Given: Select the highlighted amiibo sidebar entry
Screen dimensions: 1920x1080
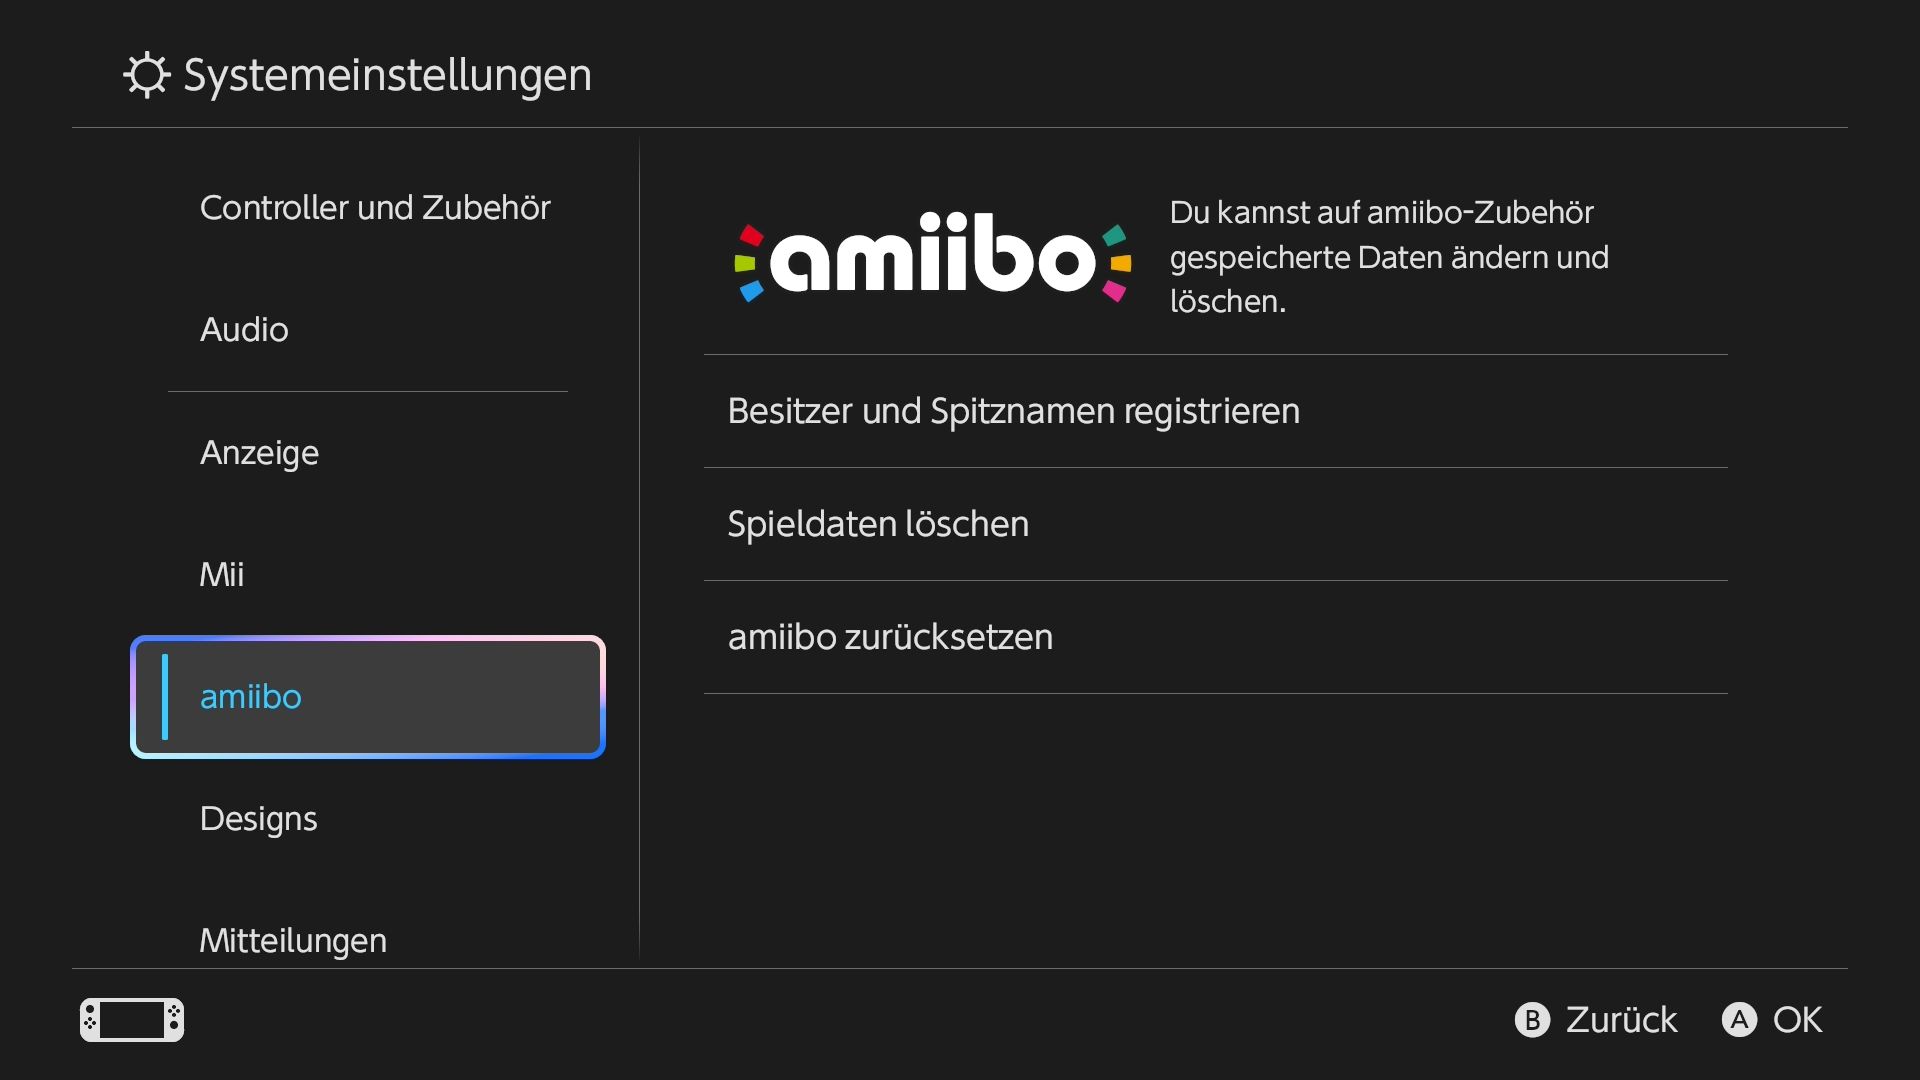Looking at the screenshot, I should (368, 697).
